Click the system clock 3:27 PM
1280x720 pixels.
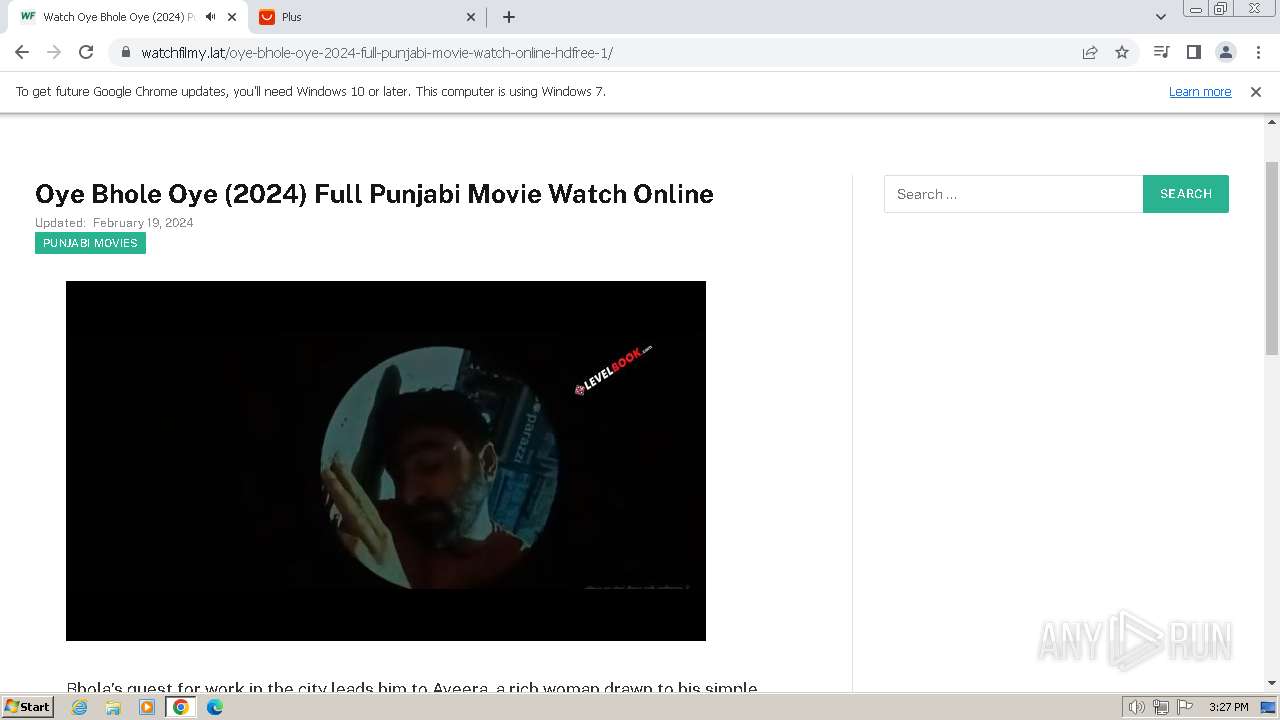[x=1228, y=707]
